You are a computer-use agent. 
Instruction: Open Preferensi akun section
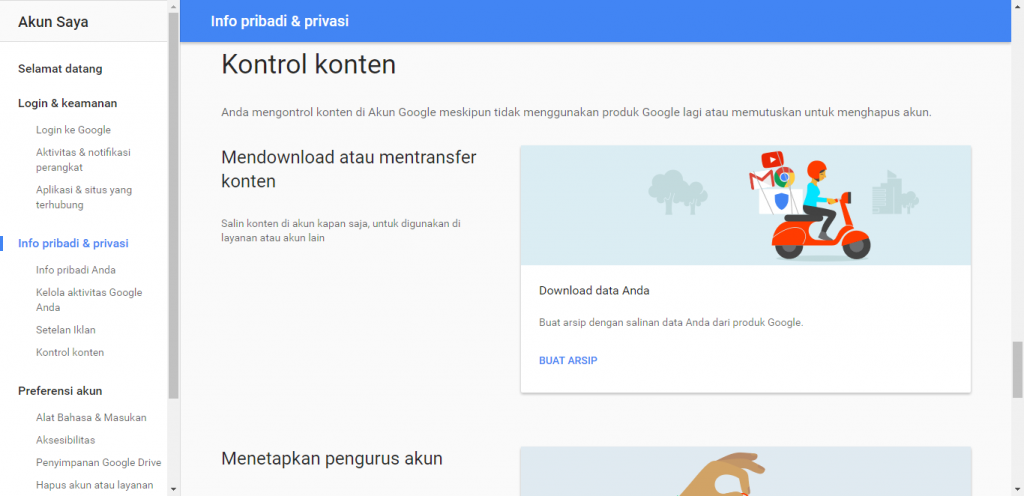coord(60,391)
